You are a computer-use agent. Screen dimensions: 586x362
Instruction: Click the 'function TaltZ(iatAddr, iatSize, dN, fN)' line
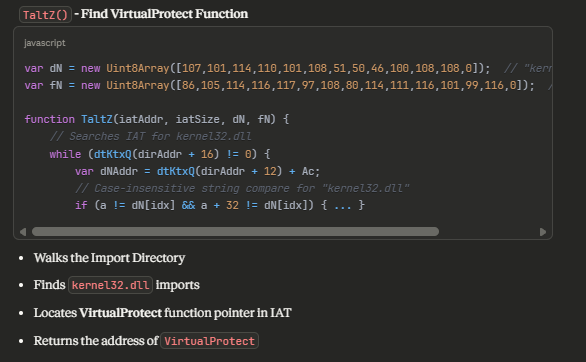[x=157, y=119]
